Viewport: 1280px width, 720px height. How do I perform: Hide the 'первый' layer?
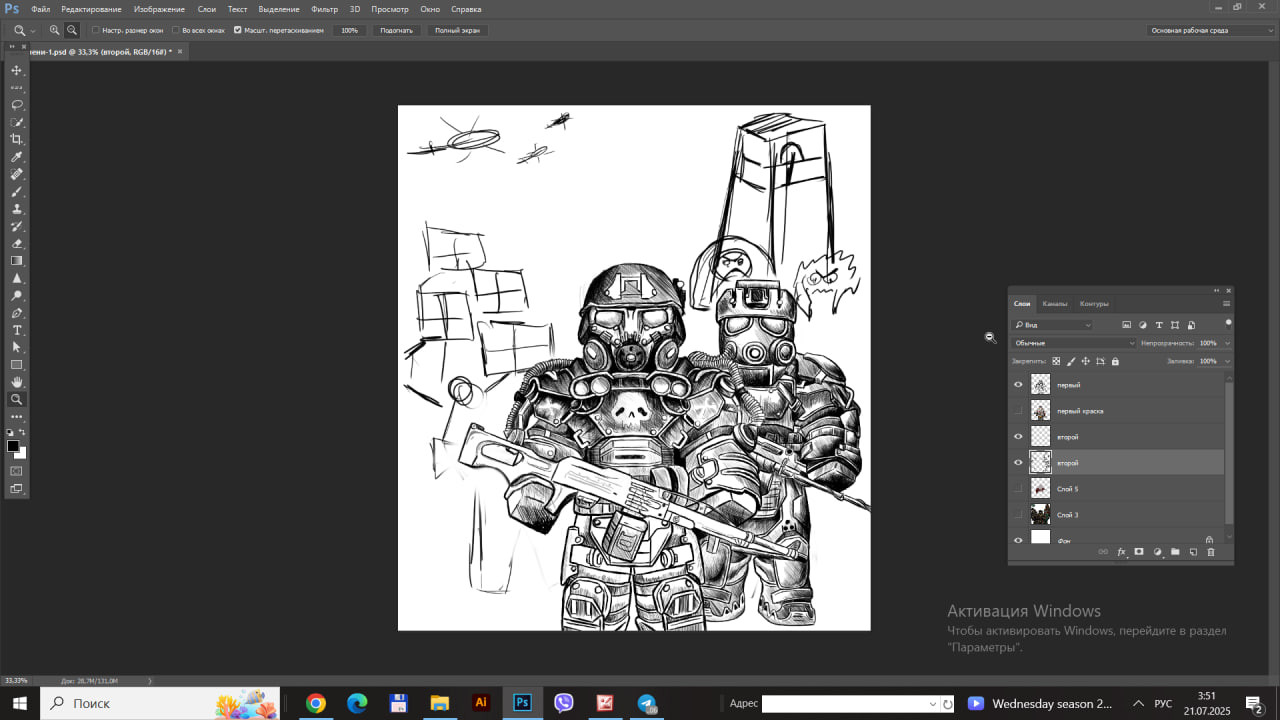[x=1018, y=385]
